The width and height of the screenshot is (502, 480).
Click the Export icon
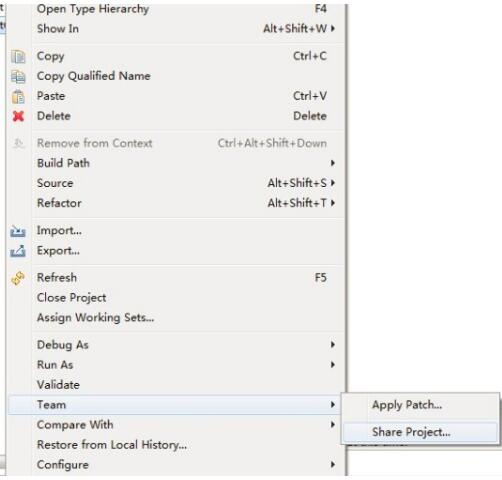(18, 251)
